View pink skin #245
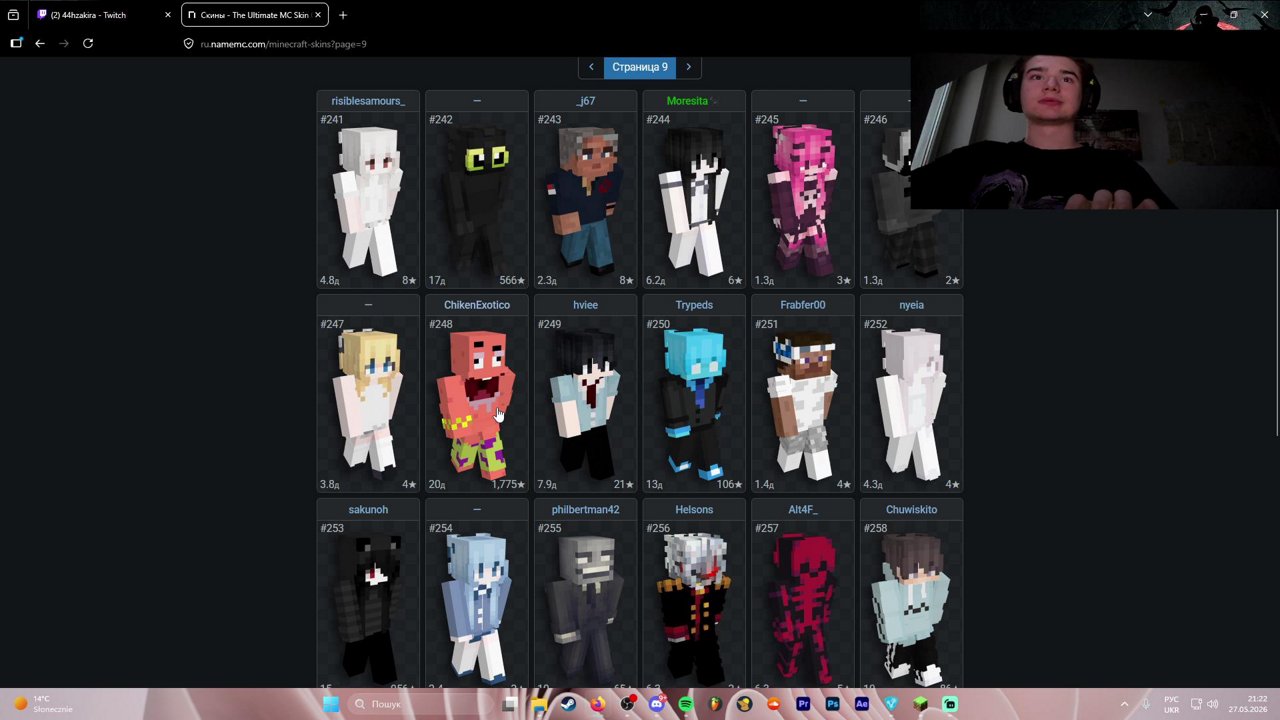 point(803,200)
